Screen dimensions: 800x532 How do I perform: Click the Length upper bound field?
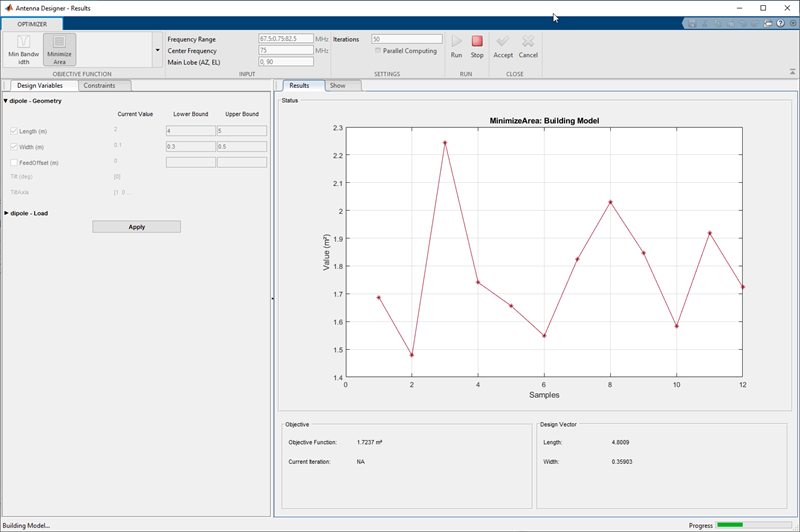point(242,131)
